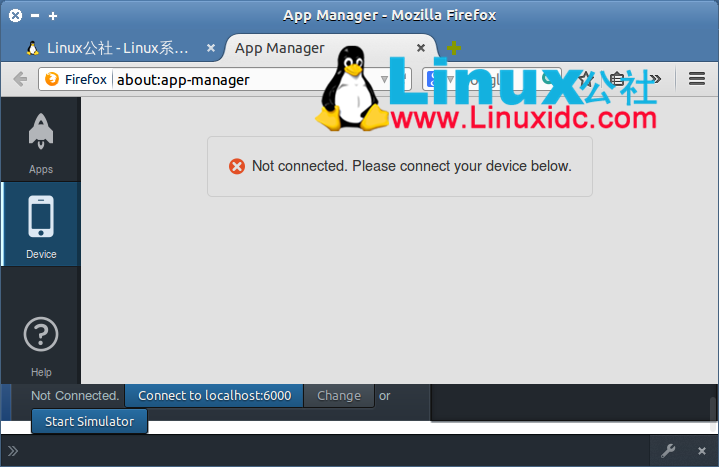Click the Firefox identity icon in URL bar
The height and width of the screenshot is (467, 719).
click(x=52, y=79)
